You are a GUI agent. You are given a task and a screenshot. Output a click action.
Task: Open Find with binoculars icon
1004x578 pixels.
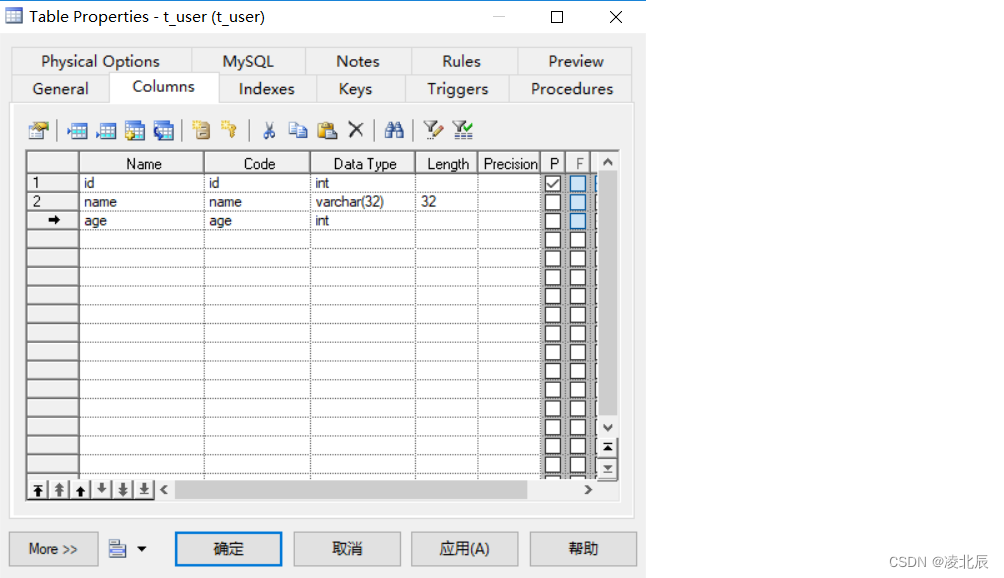[x=394, y=131]
